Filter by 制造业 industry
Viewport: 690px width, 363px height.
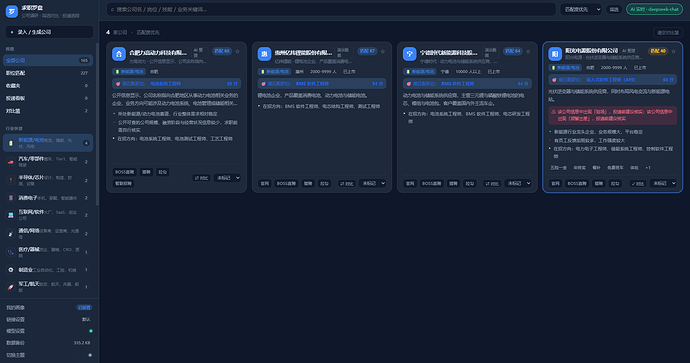click(48, 270)
